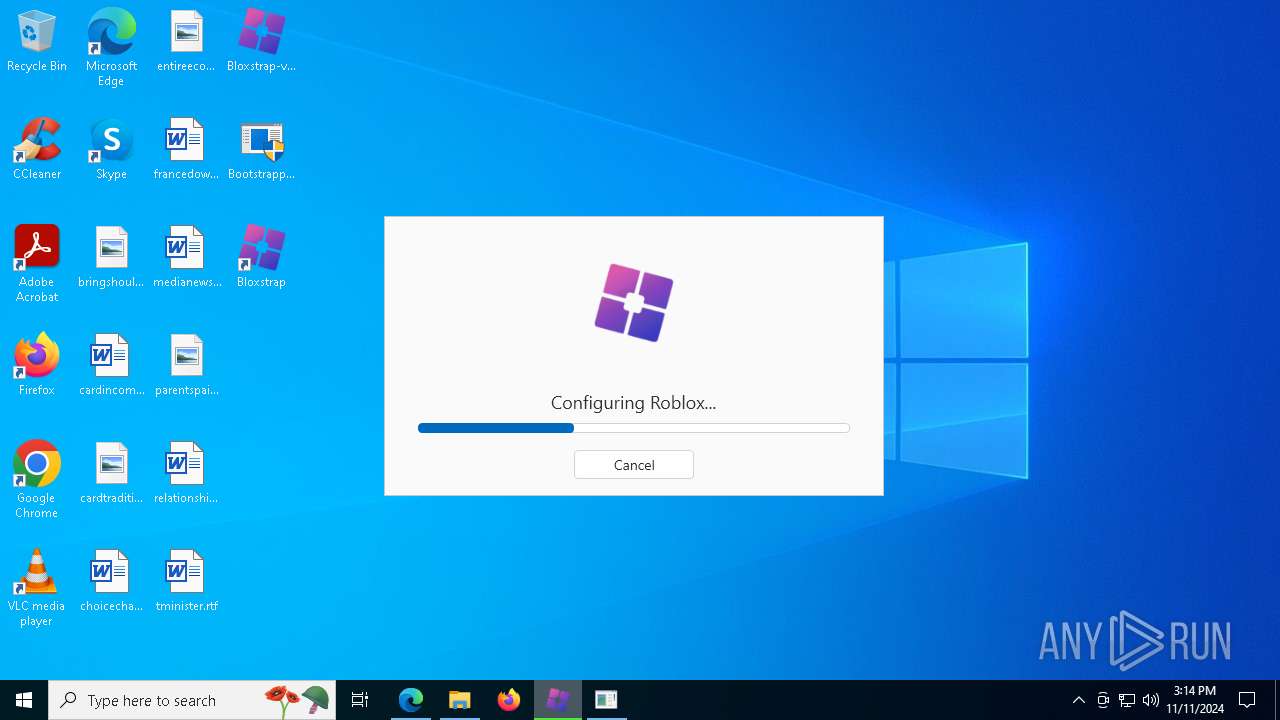Open Edge from the taskbar
Image resolution: width=1280 pixels, height=720 pixels.
(x=411, y=700)
